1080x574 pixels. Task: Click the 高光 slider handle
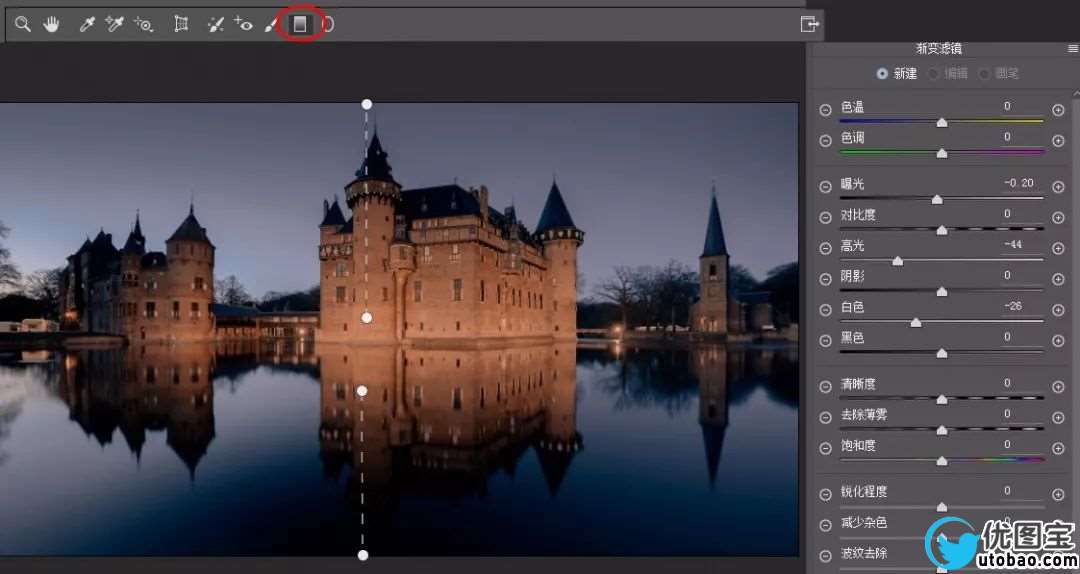pyautogui.click(x=897, y=261)
